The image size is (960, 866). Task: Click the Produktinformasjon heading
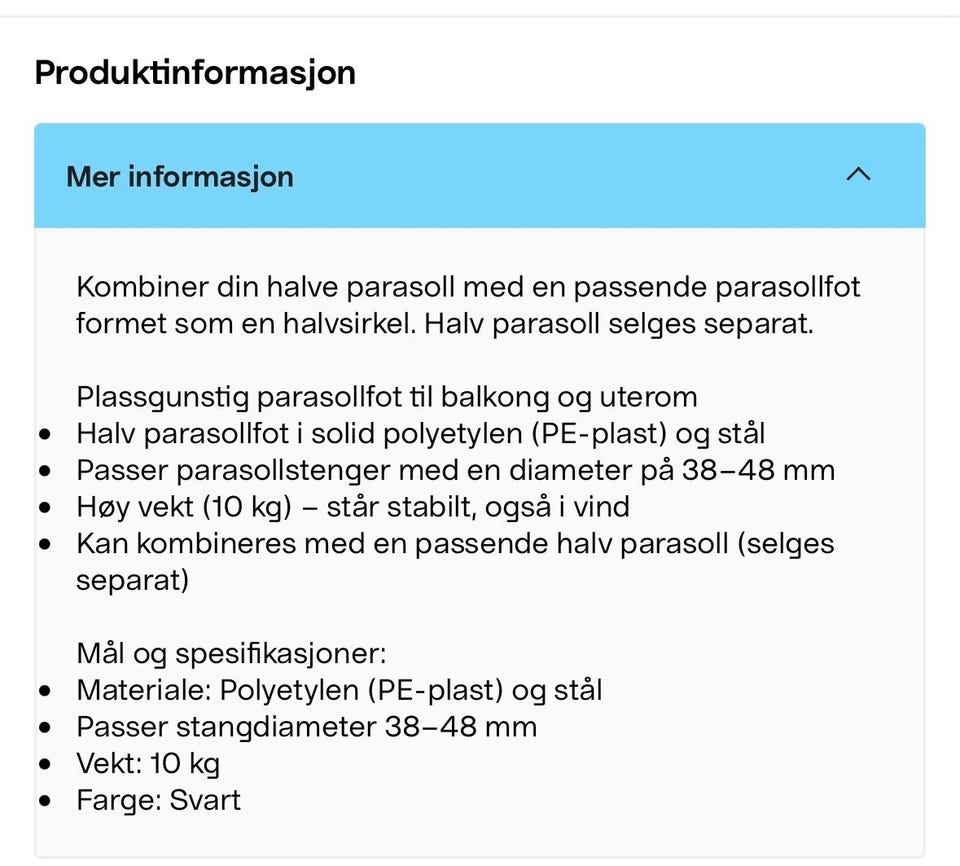[x=195, y=73]
